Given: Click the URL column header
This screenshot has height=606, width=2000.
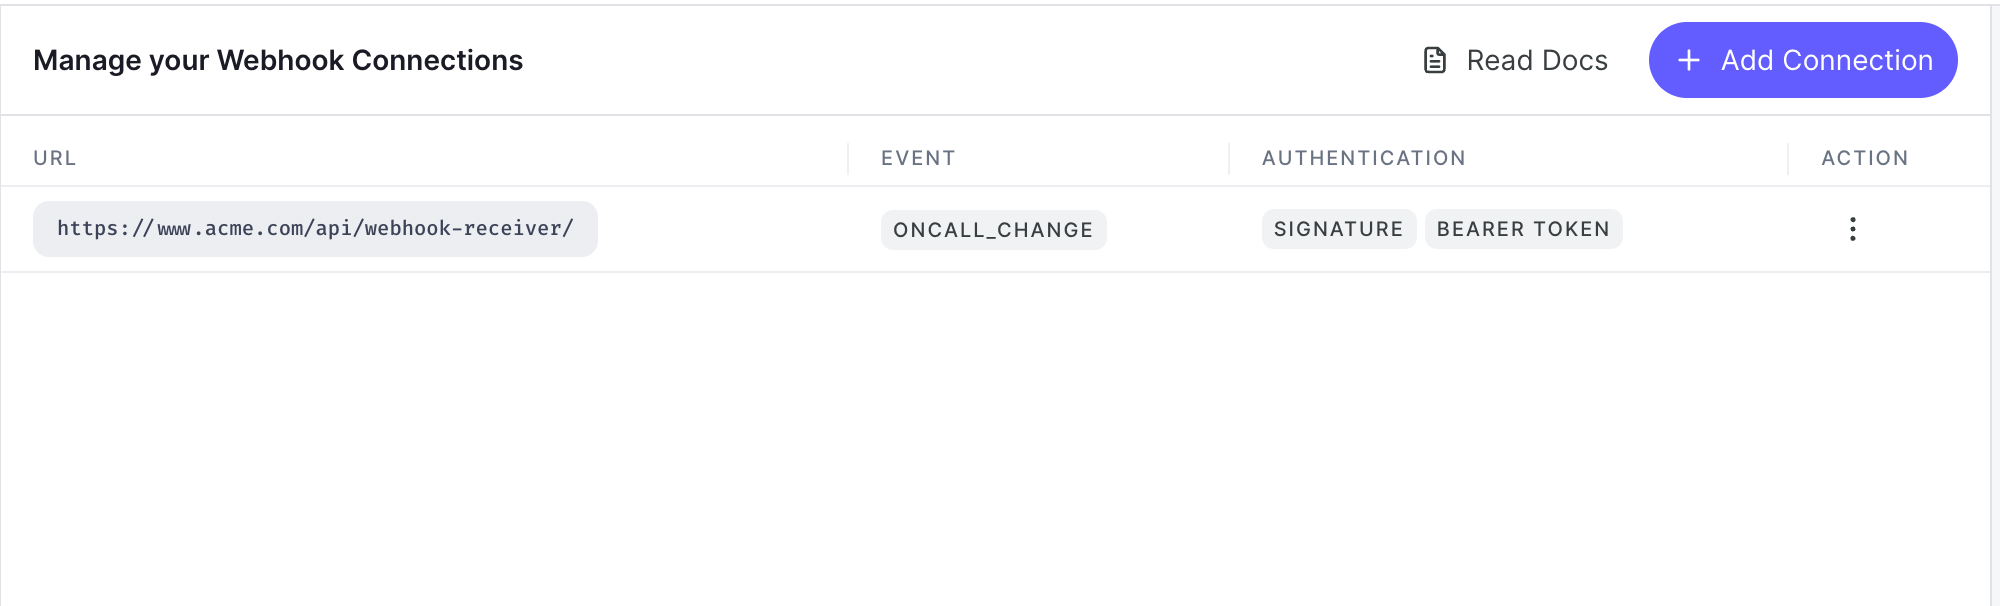Looking at the screenshot, I should [55, 158].
